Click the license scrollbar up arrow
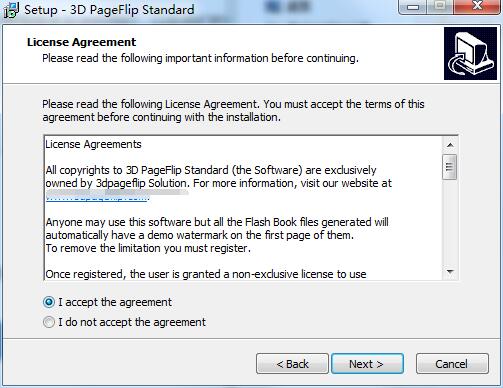503x388 pixels. coord(450,145)
